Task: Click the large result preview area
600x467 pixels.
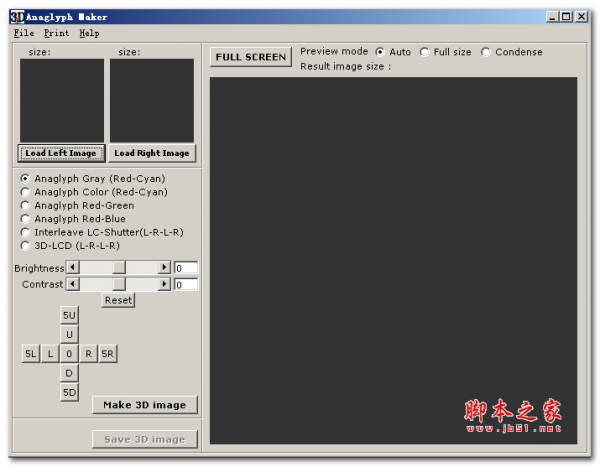Action: tap(393, 261)
